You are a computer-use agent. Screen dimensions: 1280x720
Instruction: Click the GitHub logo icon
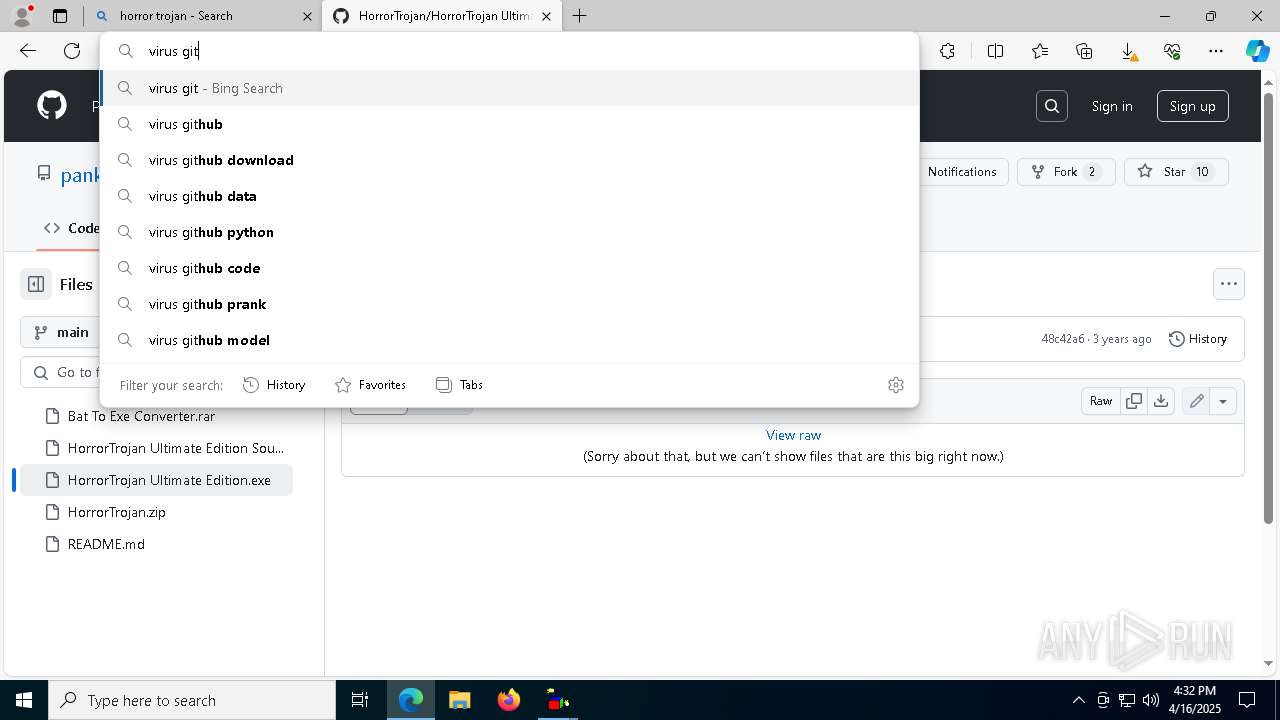[52, 106]
